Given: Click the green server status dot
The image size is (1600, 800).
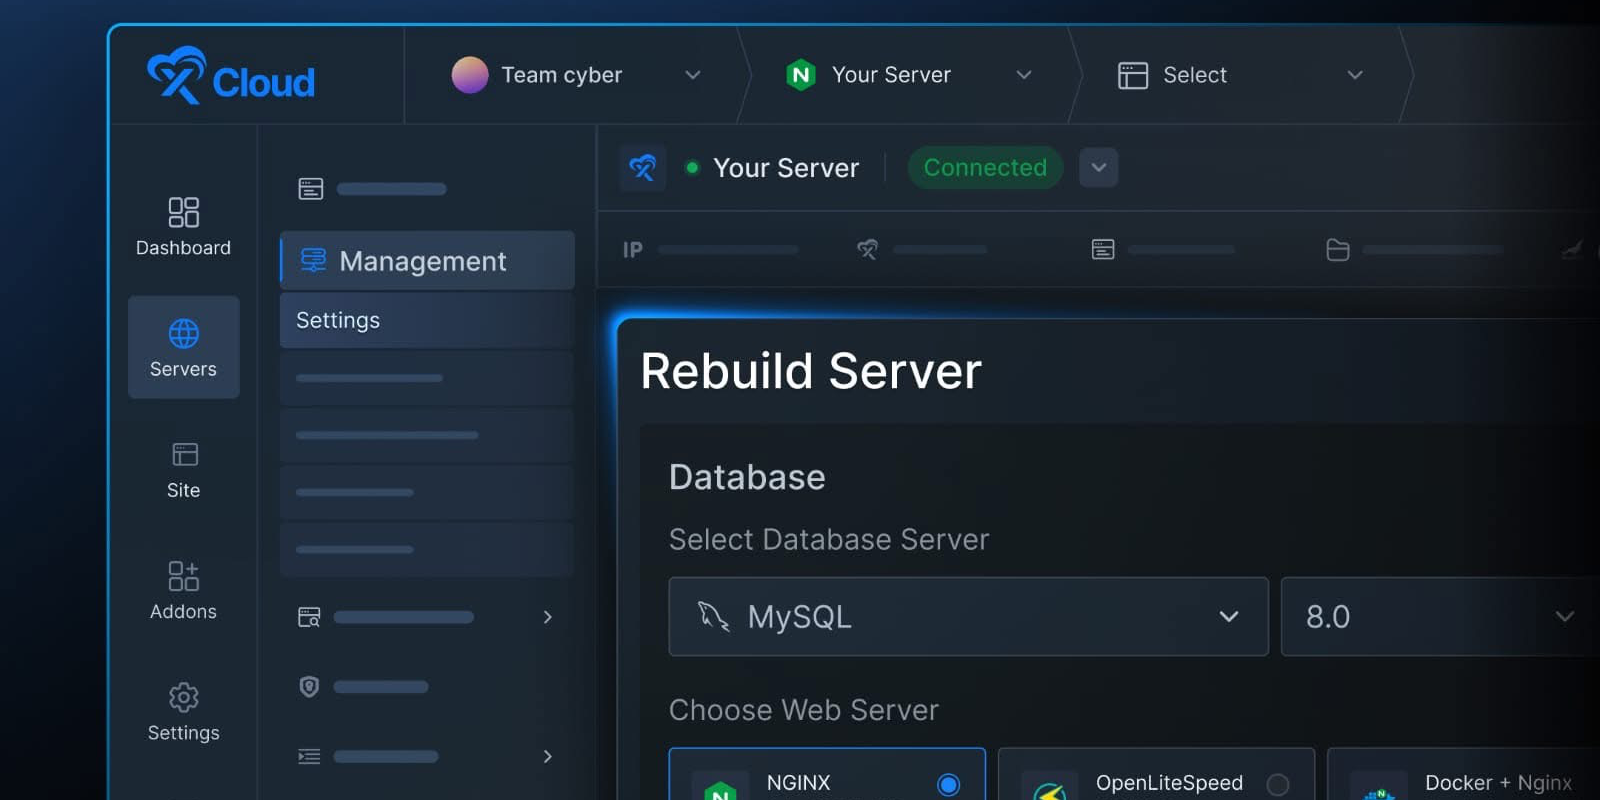Looking at the screenshot, I should click(692, 168).
